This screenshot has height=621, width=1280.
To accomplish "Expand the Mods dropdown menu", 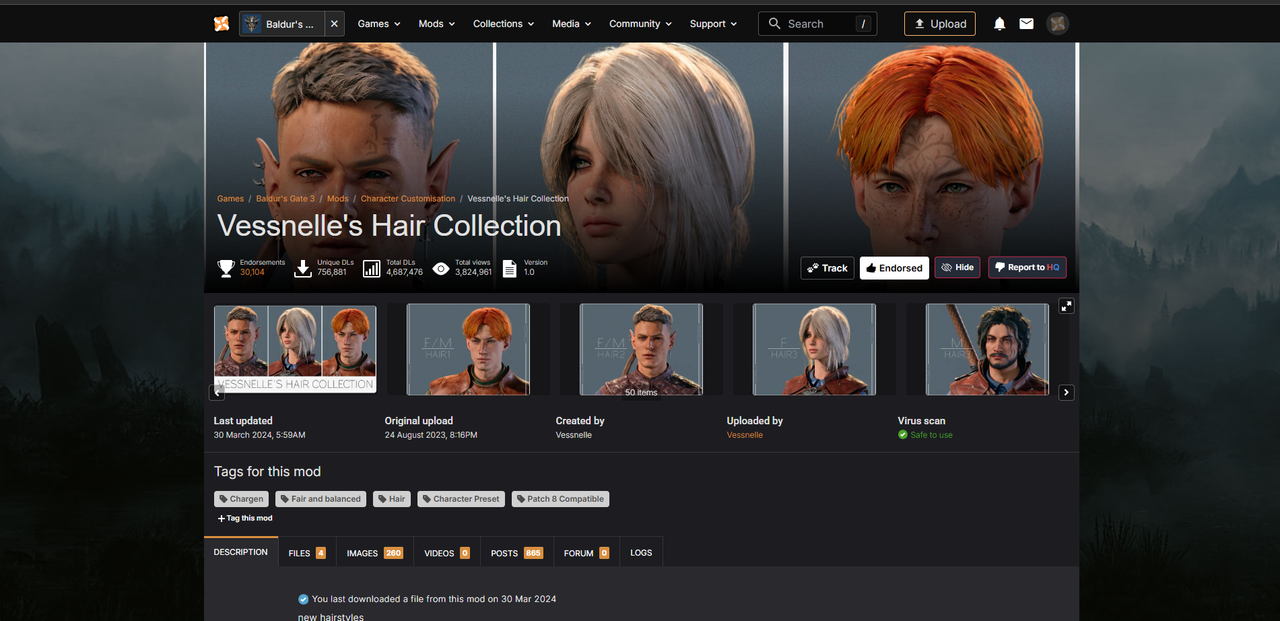I will coord(436,24).
